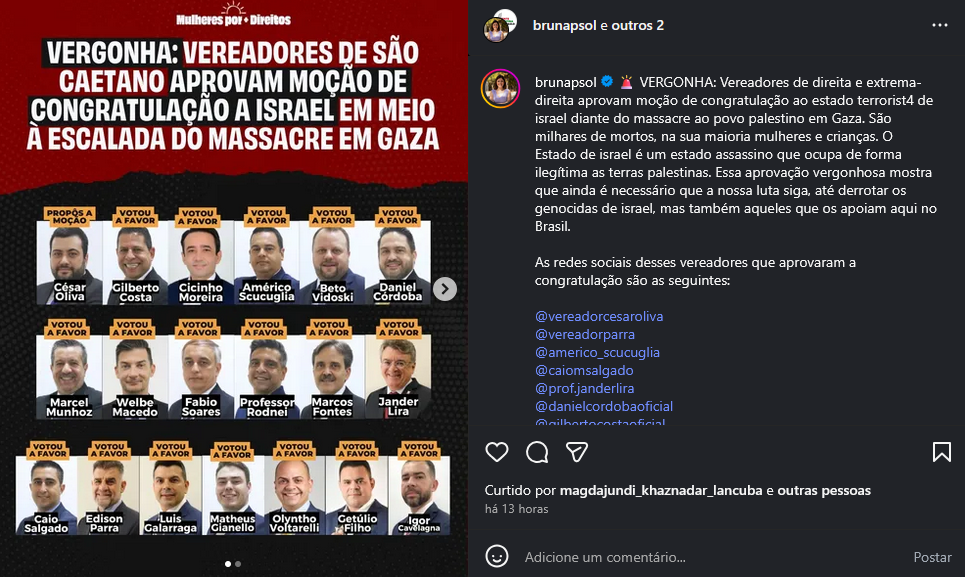Click the César Oliva photo in the image
Screen dimensions: 965x577
[x=70, y=263]
